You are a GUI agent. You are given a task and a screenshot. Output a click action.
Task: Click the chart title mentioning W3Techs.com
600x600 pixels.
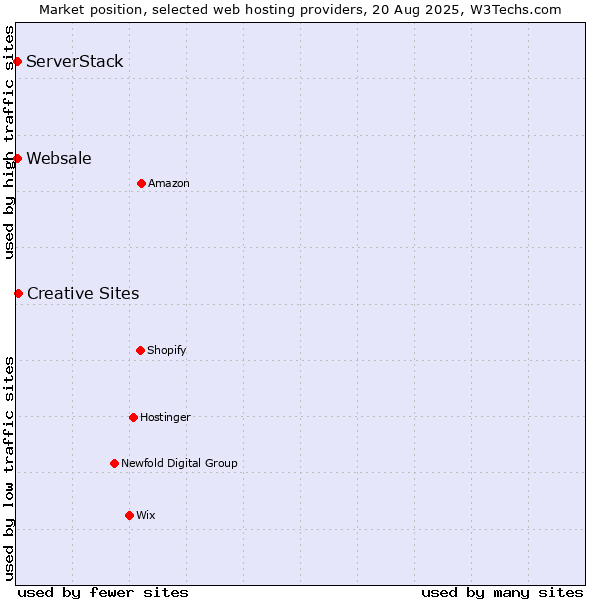[x=300, y=10]
